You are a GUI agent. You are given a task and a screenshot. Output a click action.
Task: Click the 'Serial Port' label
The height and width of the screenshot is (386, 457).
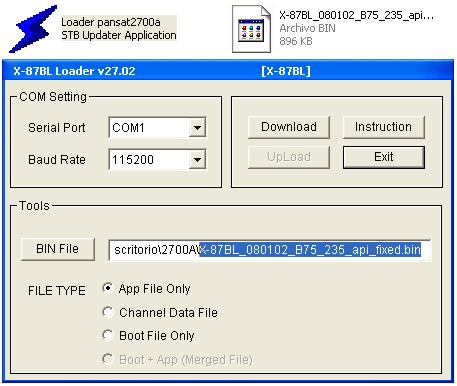click(x=57, y=128)
